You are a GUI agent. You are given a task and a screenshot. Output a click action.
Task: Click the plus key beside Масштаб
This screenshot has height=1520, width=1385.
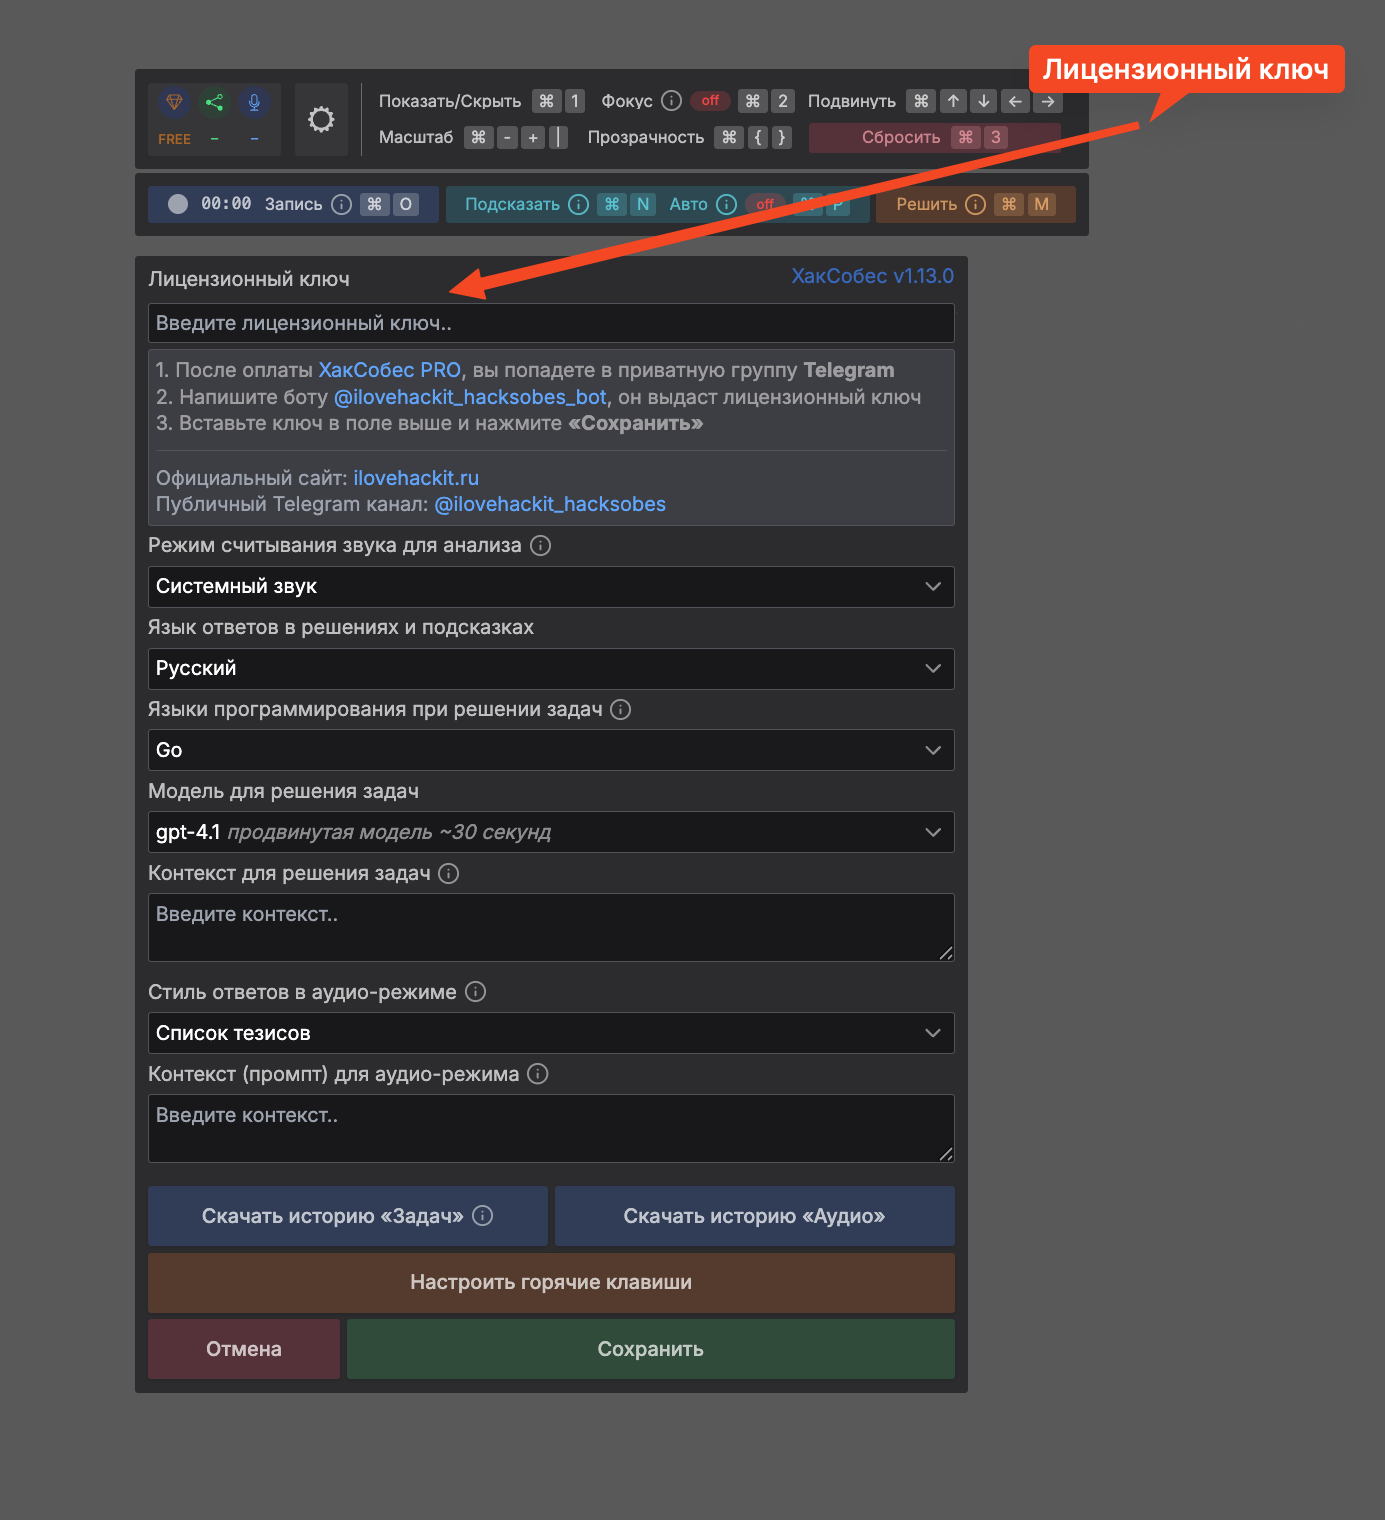click(x=533, y=137)
